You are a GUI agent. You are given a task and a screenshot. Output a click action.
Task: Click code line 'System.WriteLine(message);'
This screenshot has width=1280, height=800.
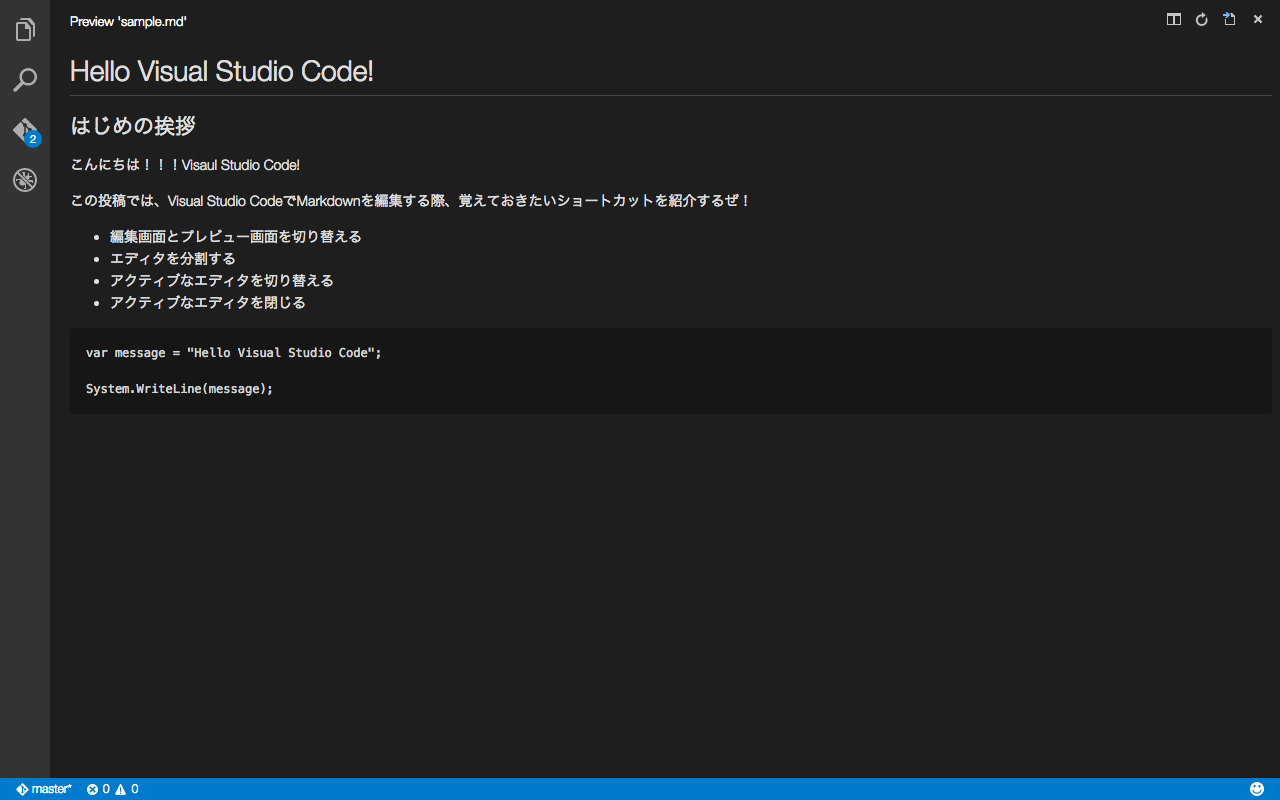pos(180,389)
